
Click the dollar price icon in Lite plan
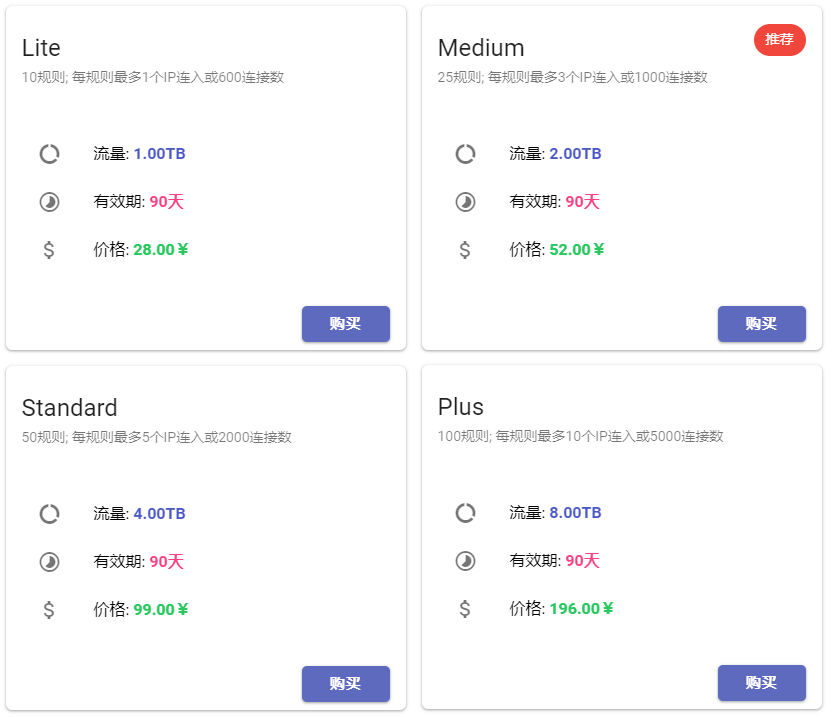click(49, 249)
